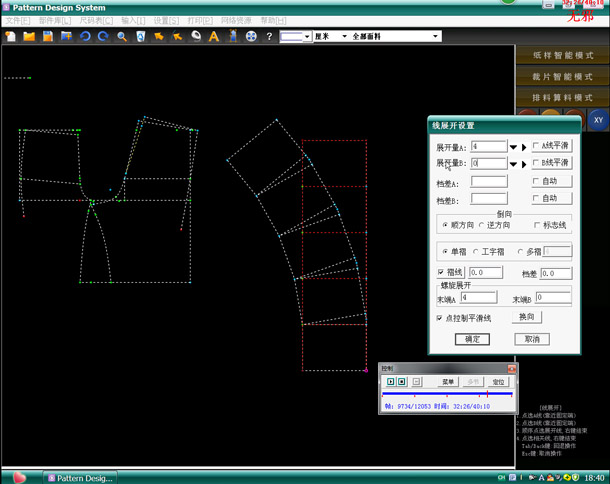The width and height of the screenshot is (610, 484).
Task: Click the 定位 button in control panel
Action: 498,382
